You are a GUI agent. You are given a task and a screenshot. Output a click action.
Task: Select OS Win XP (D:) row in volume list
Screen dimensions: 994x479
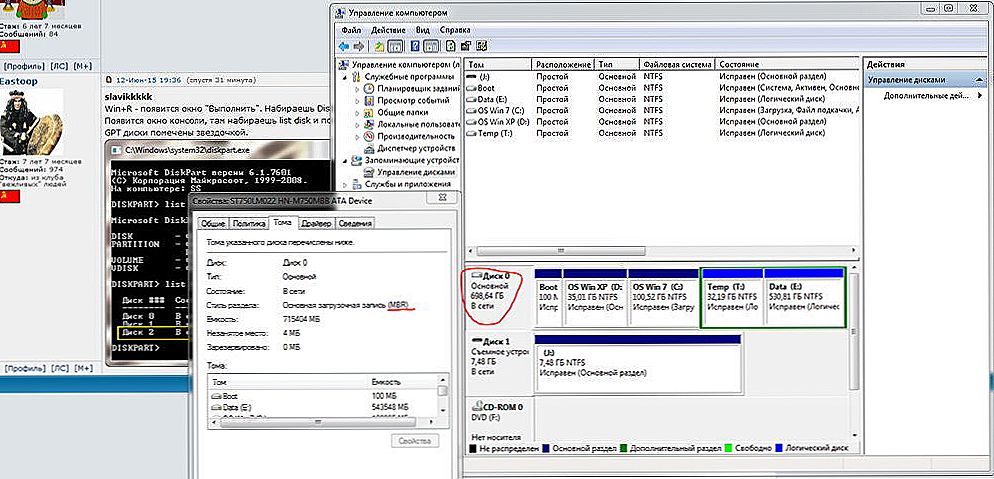[x=662, y=122]
